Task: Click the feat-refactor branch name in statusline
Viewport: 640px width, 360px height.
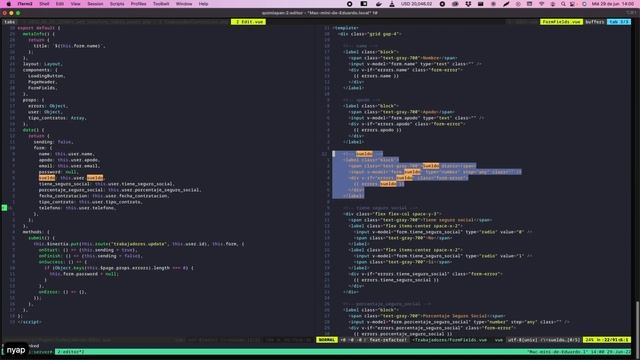Action: pos(388,340)
